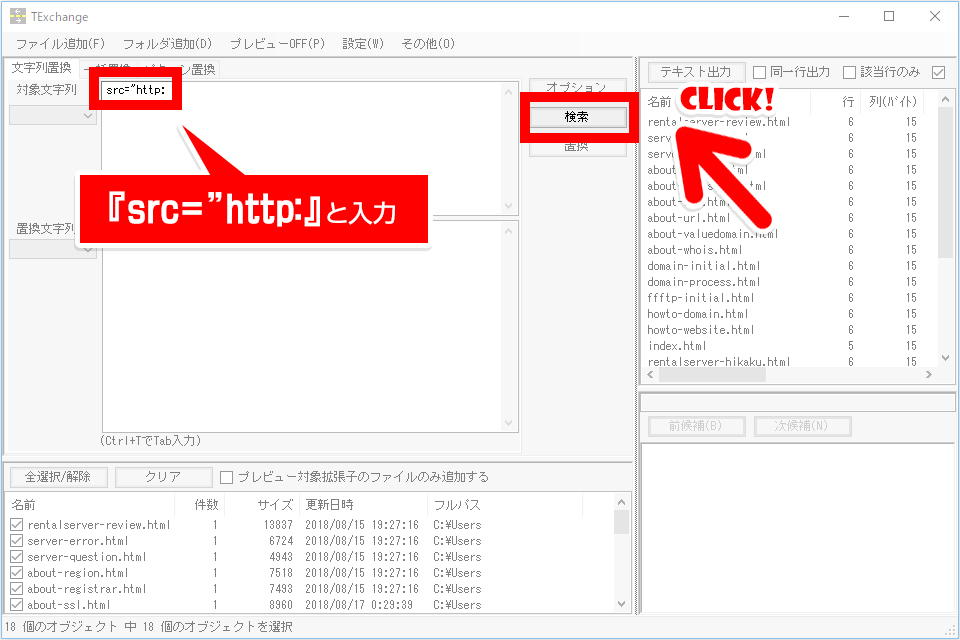Click the クリア button

pyautogui.click(x=163, y=477)
